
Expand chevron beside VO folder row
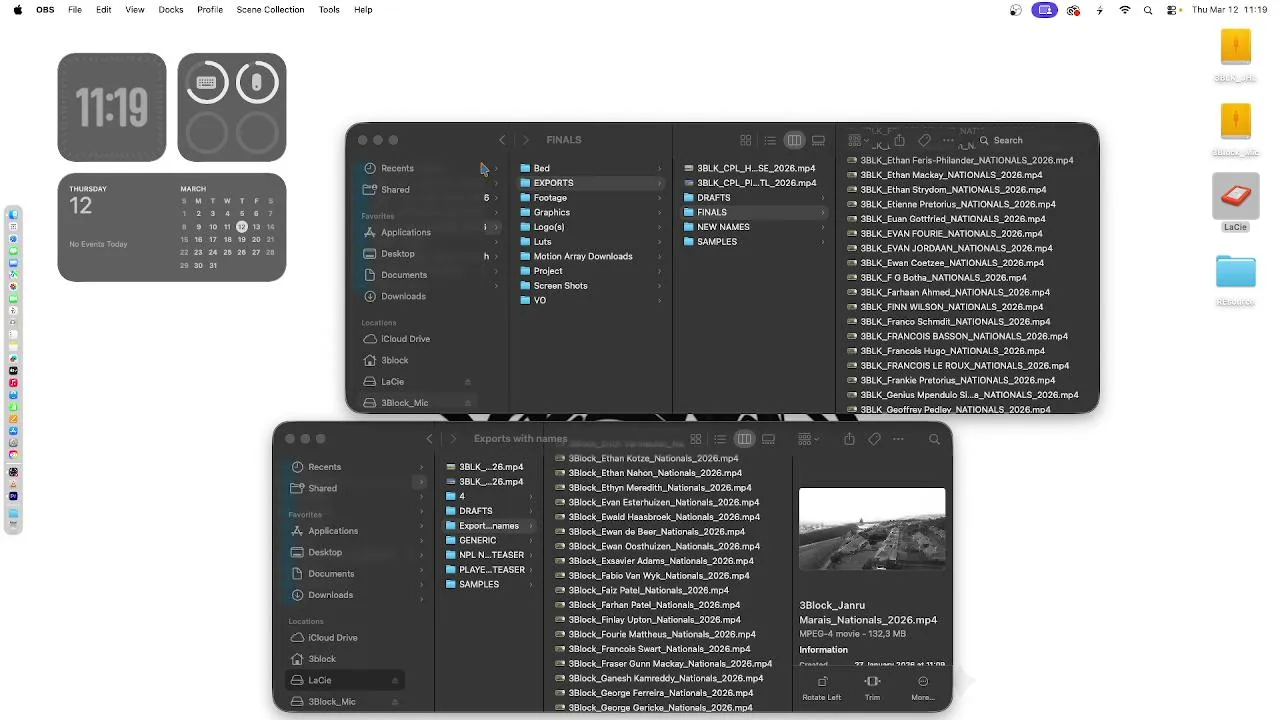click(x=658, y=301)
